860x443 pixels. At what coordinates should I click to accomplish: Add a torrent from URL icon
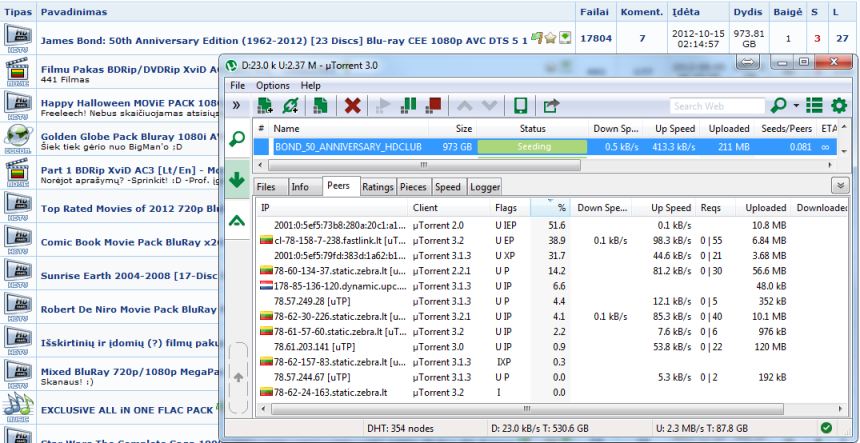(291, 105)
